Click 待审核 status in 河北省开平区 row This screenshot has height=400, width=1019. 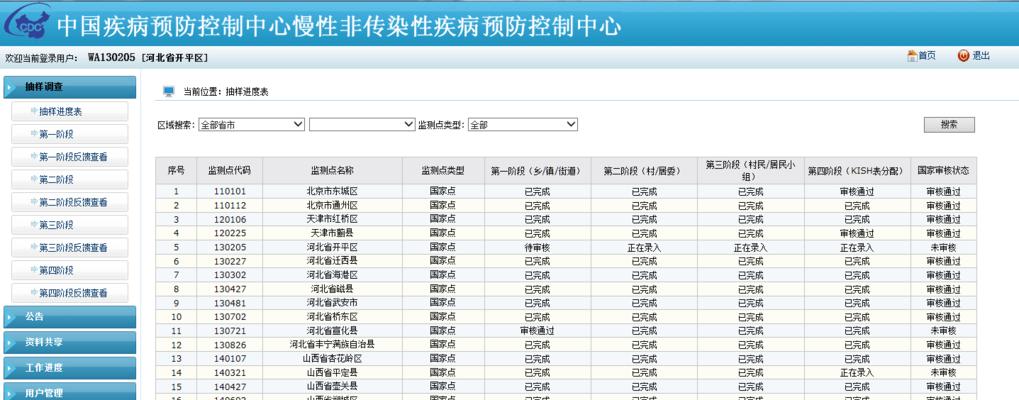(x=537, y=247)
